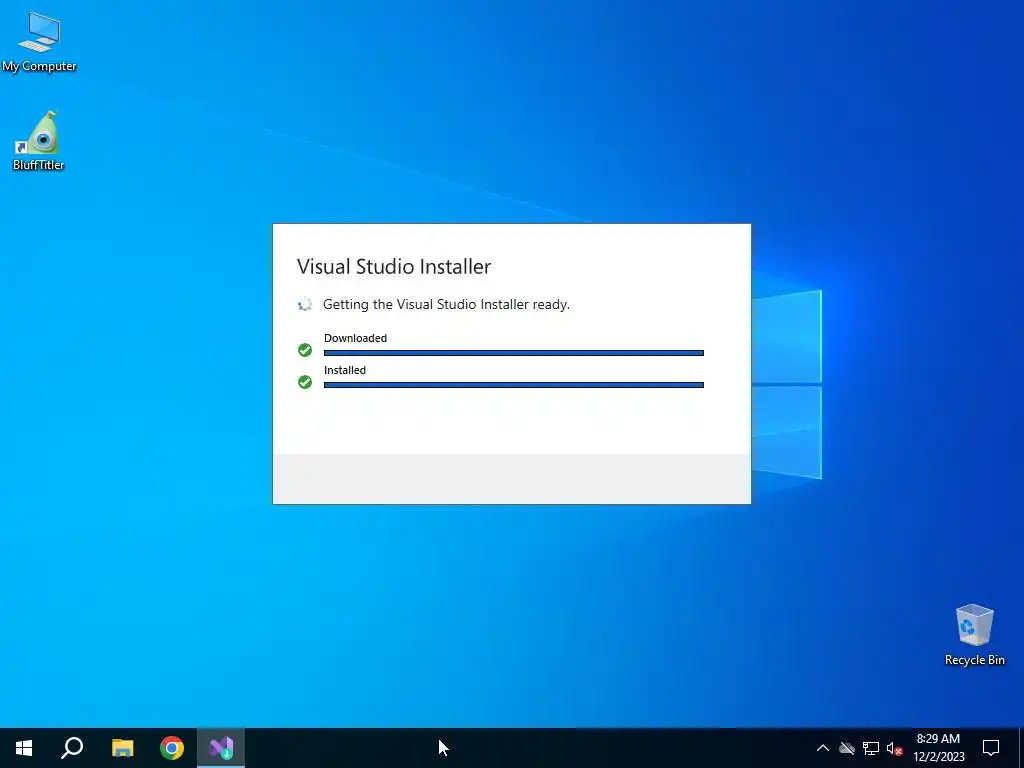Click the Downloaded progress bar
Screen dimensions: 1024x768
coord(514,353)
